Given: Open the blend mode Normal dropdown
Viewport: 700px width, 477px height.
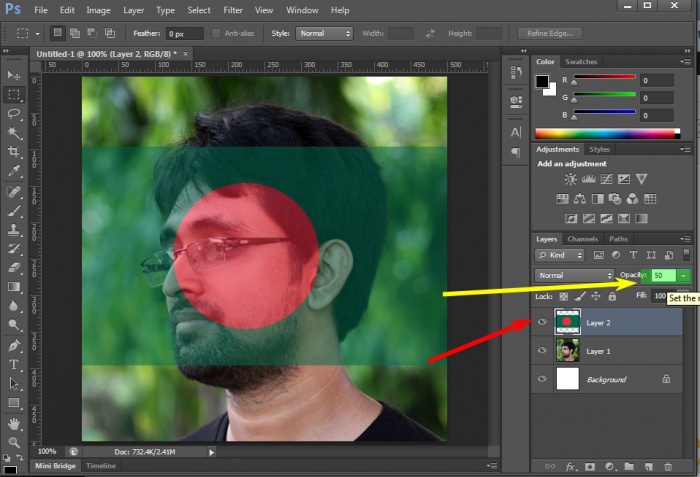Looking at the screenshot, I should coord(575,275).
